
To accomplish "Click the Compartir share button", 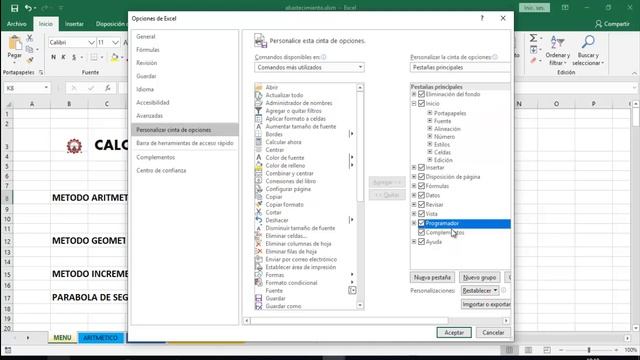I will [612, 24].
